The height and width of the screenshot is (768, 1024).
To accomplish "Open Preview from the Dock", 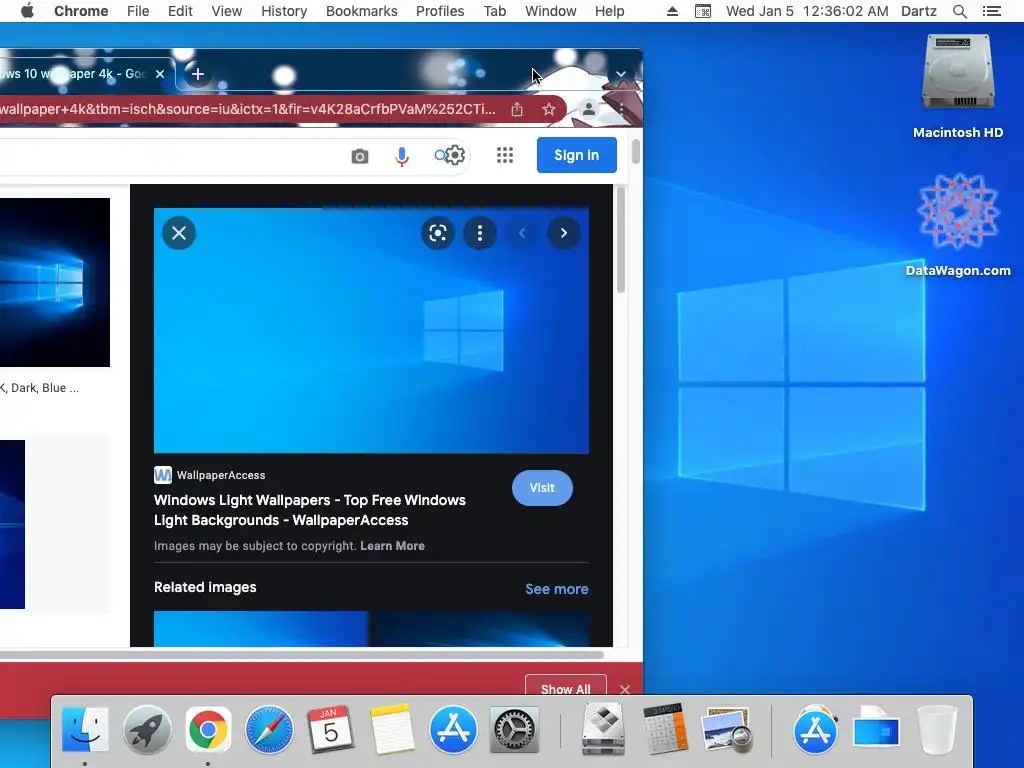I will 726,729.
